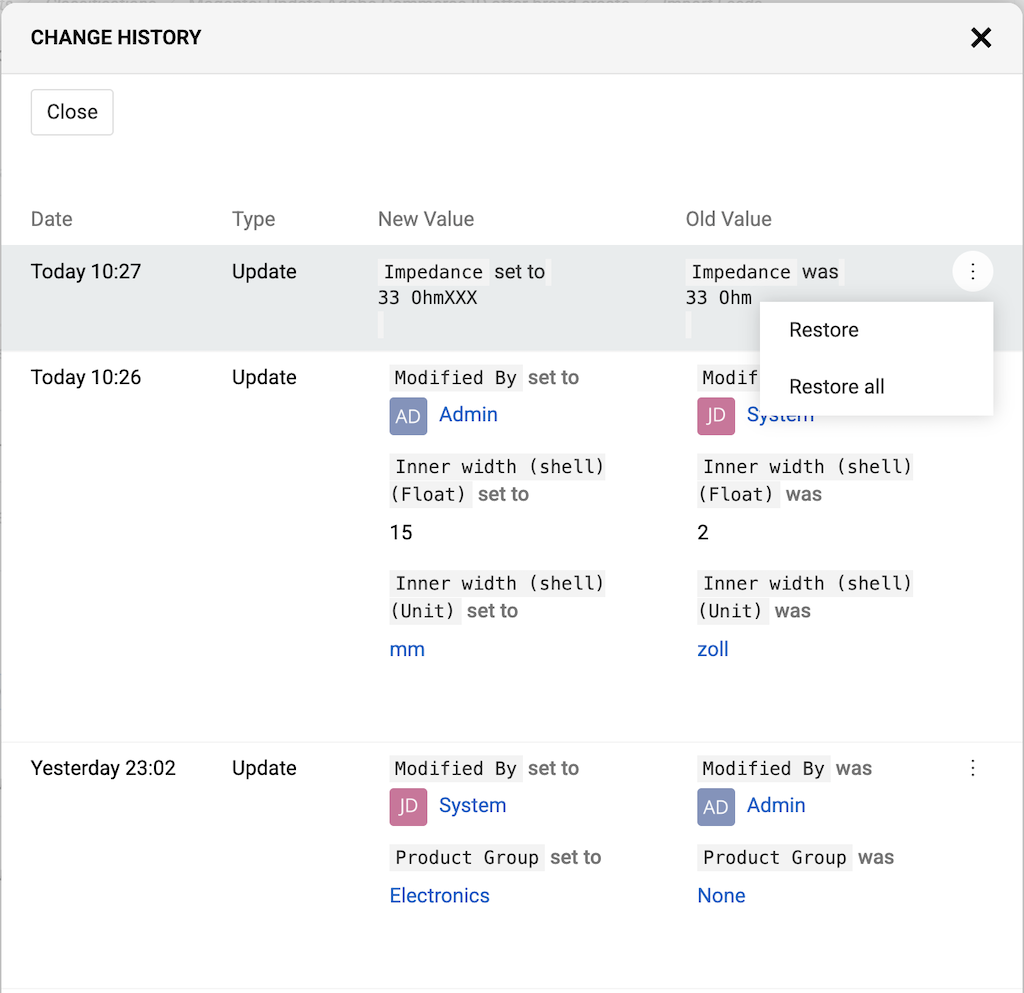The width and height of the screenshot is (1024, 993).
Task: Open the System link in Yesterday 23:02 entry
Action: pyautogui.click(x=472, y=806)
